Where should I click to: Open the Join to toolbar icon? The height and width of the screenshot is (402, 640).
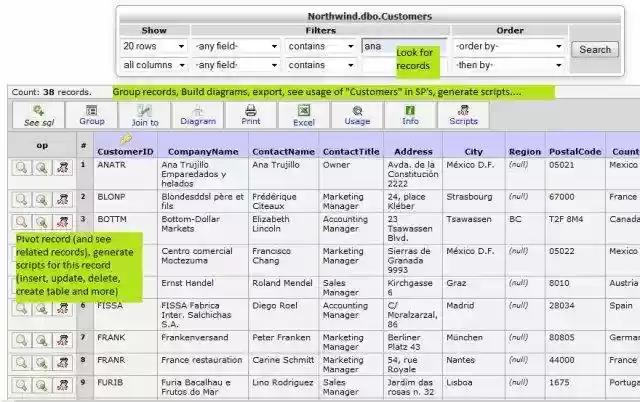(x=145, y=115)
